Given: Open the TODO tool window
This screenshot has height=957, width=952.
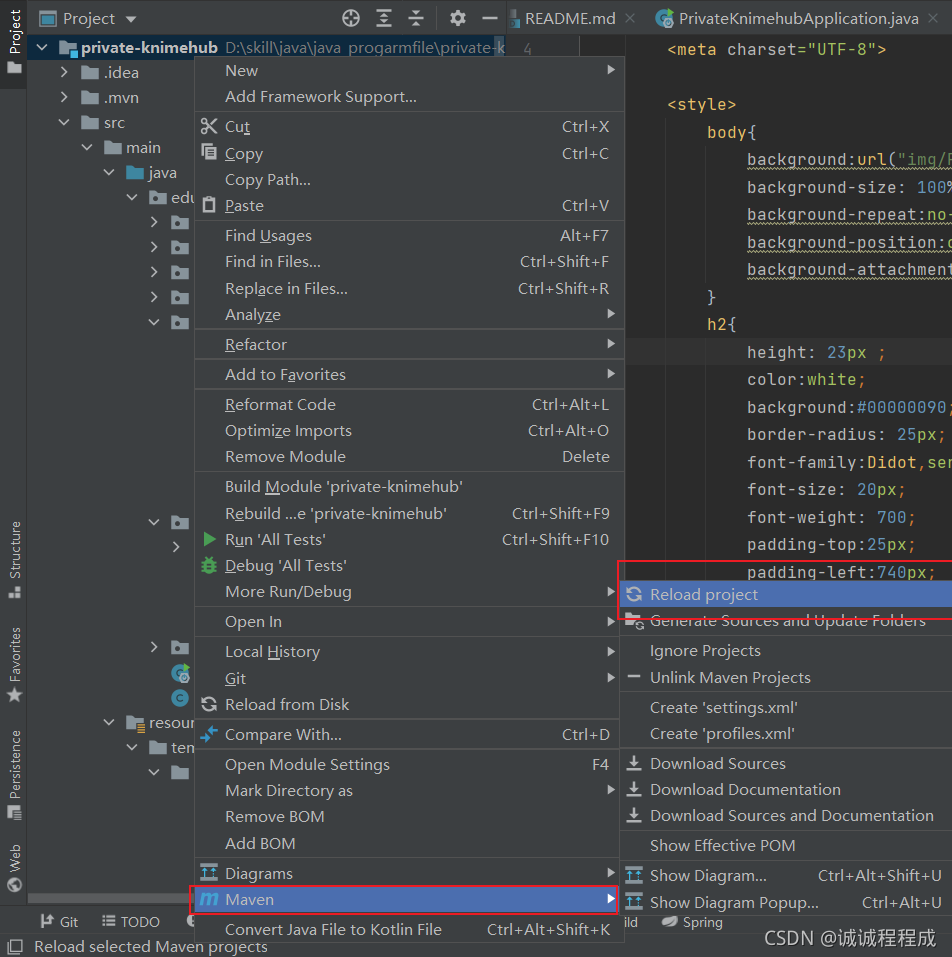Looking at the screenshot, I should (131, 921).
